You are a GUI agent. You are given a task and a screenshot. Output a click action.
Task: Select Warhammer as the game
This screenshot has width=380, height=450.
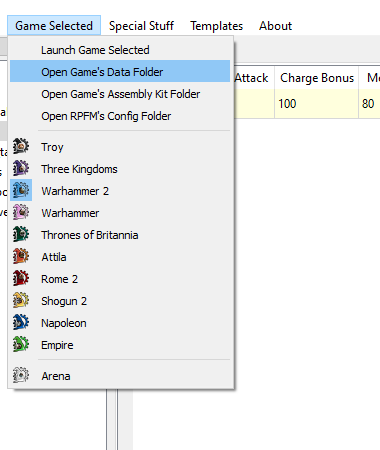[120, 213]
